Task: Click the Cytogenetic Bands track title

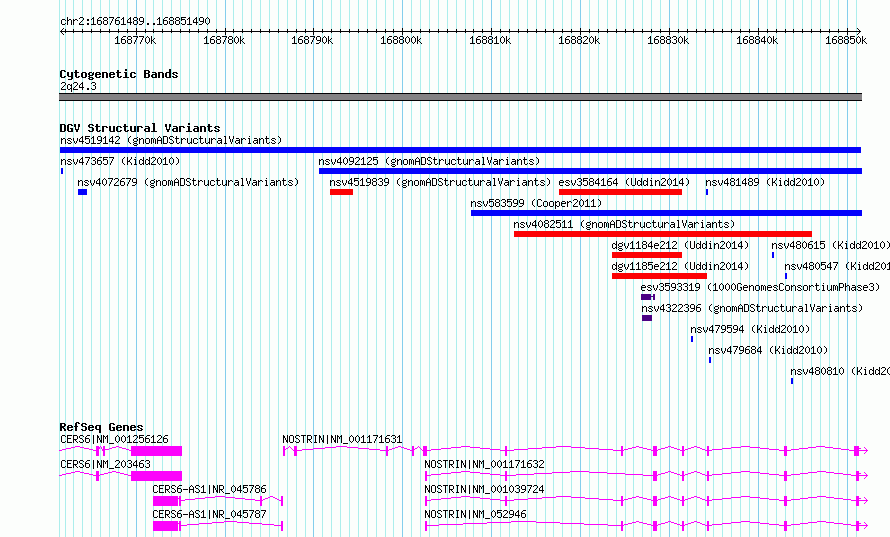Action: click(x=119, y=74)
